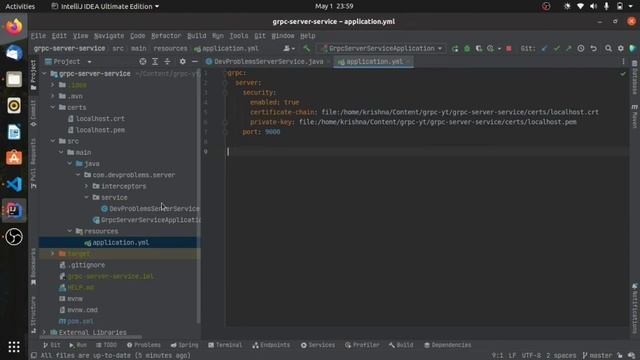Open the Spring tool window

coord(184,345)
